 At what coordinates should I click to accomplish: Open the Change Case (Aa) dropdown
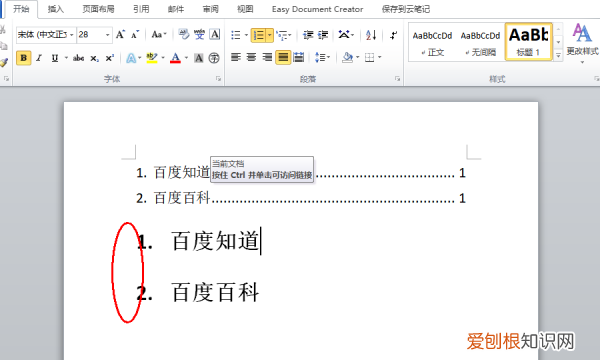point(159,35)
